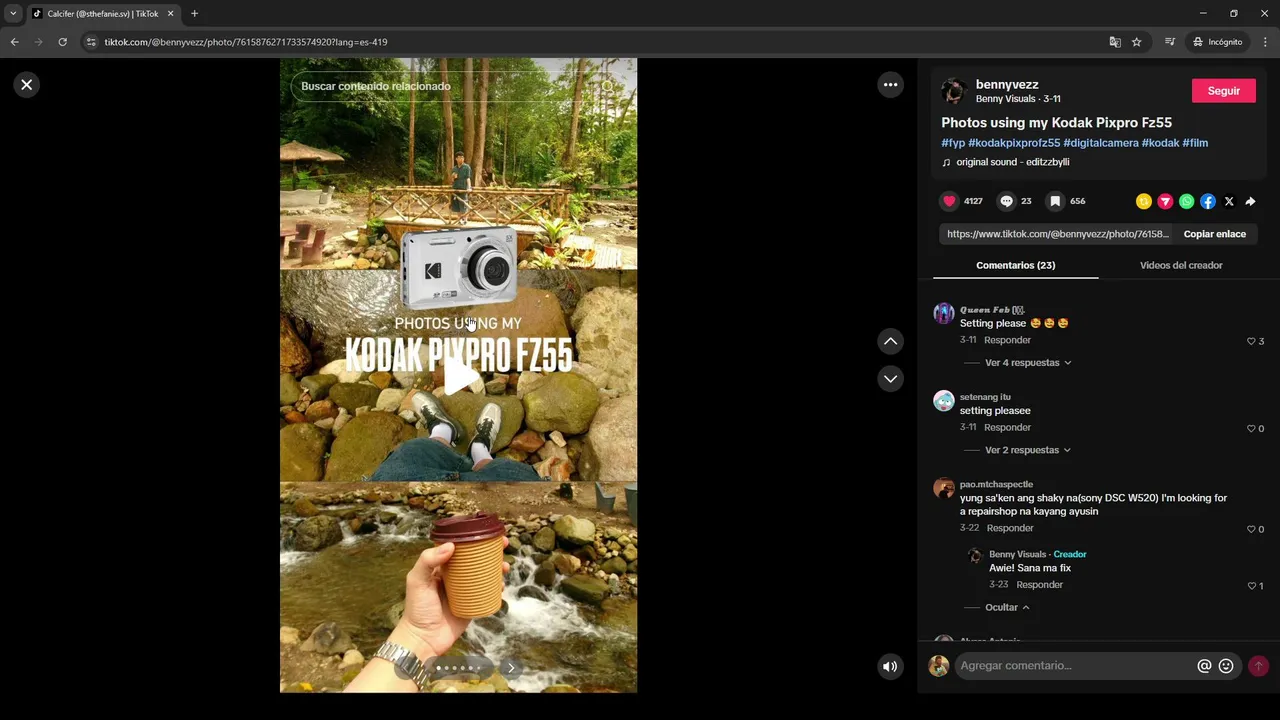Open the #digitalcamera hashtag
Viewport: 1280px width, 720px height.
coord(1101,143)
